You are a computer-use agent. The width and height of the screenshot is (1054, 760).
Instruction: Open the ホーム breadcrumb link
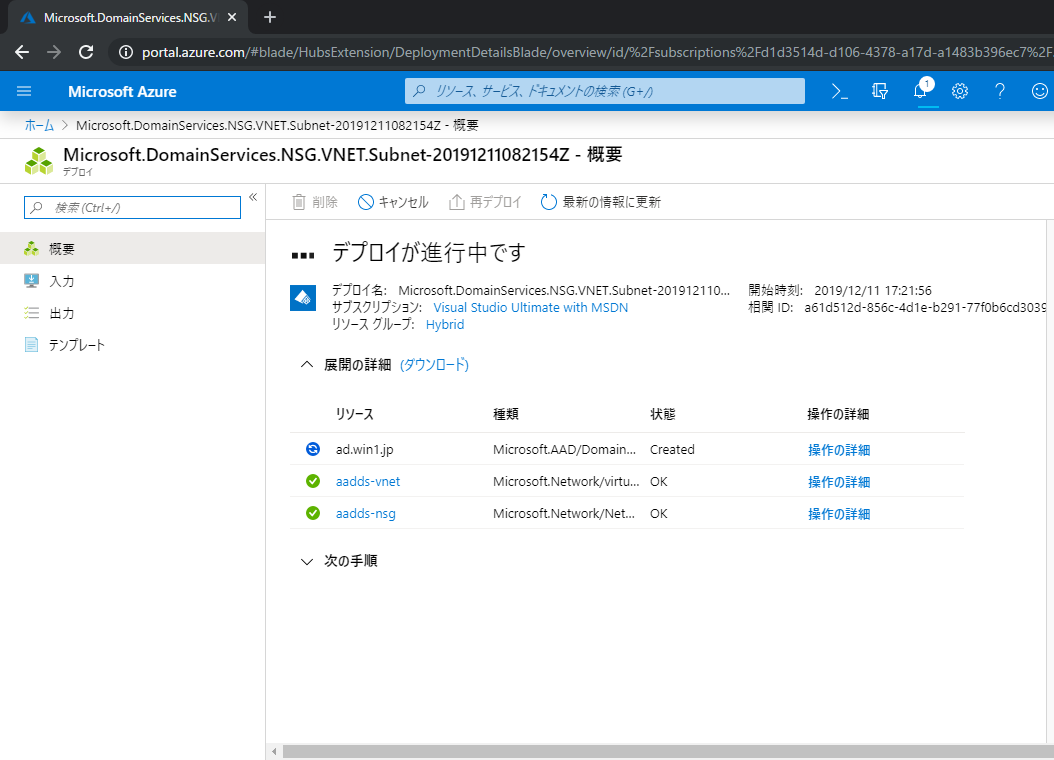click(x=39, y=126)
